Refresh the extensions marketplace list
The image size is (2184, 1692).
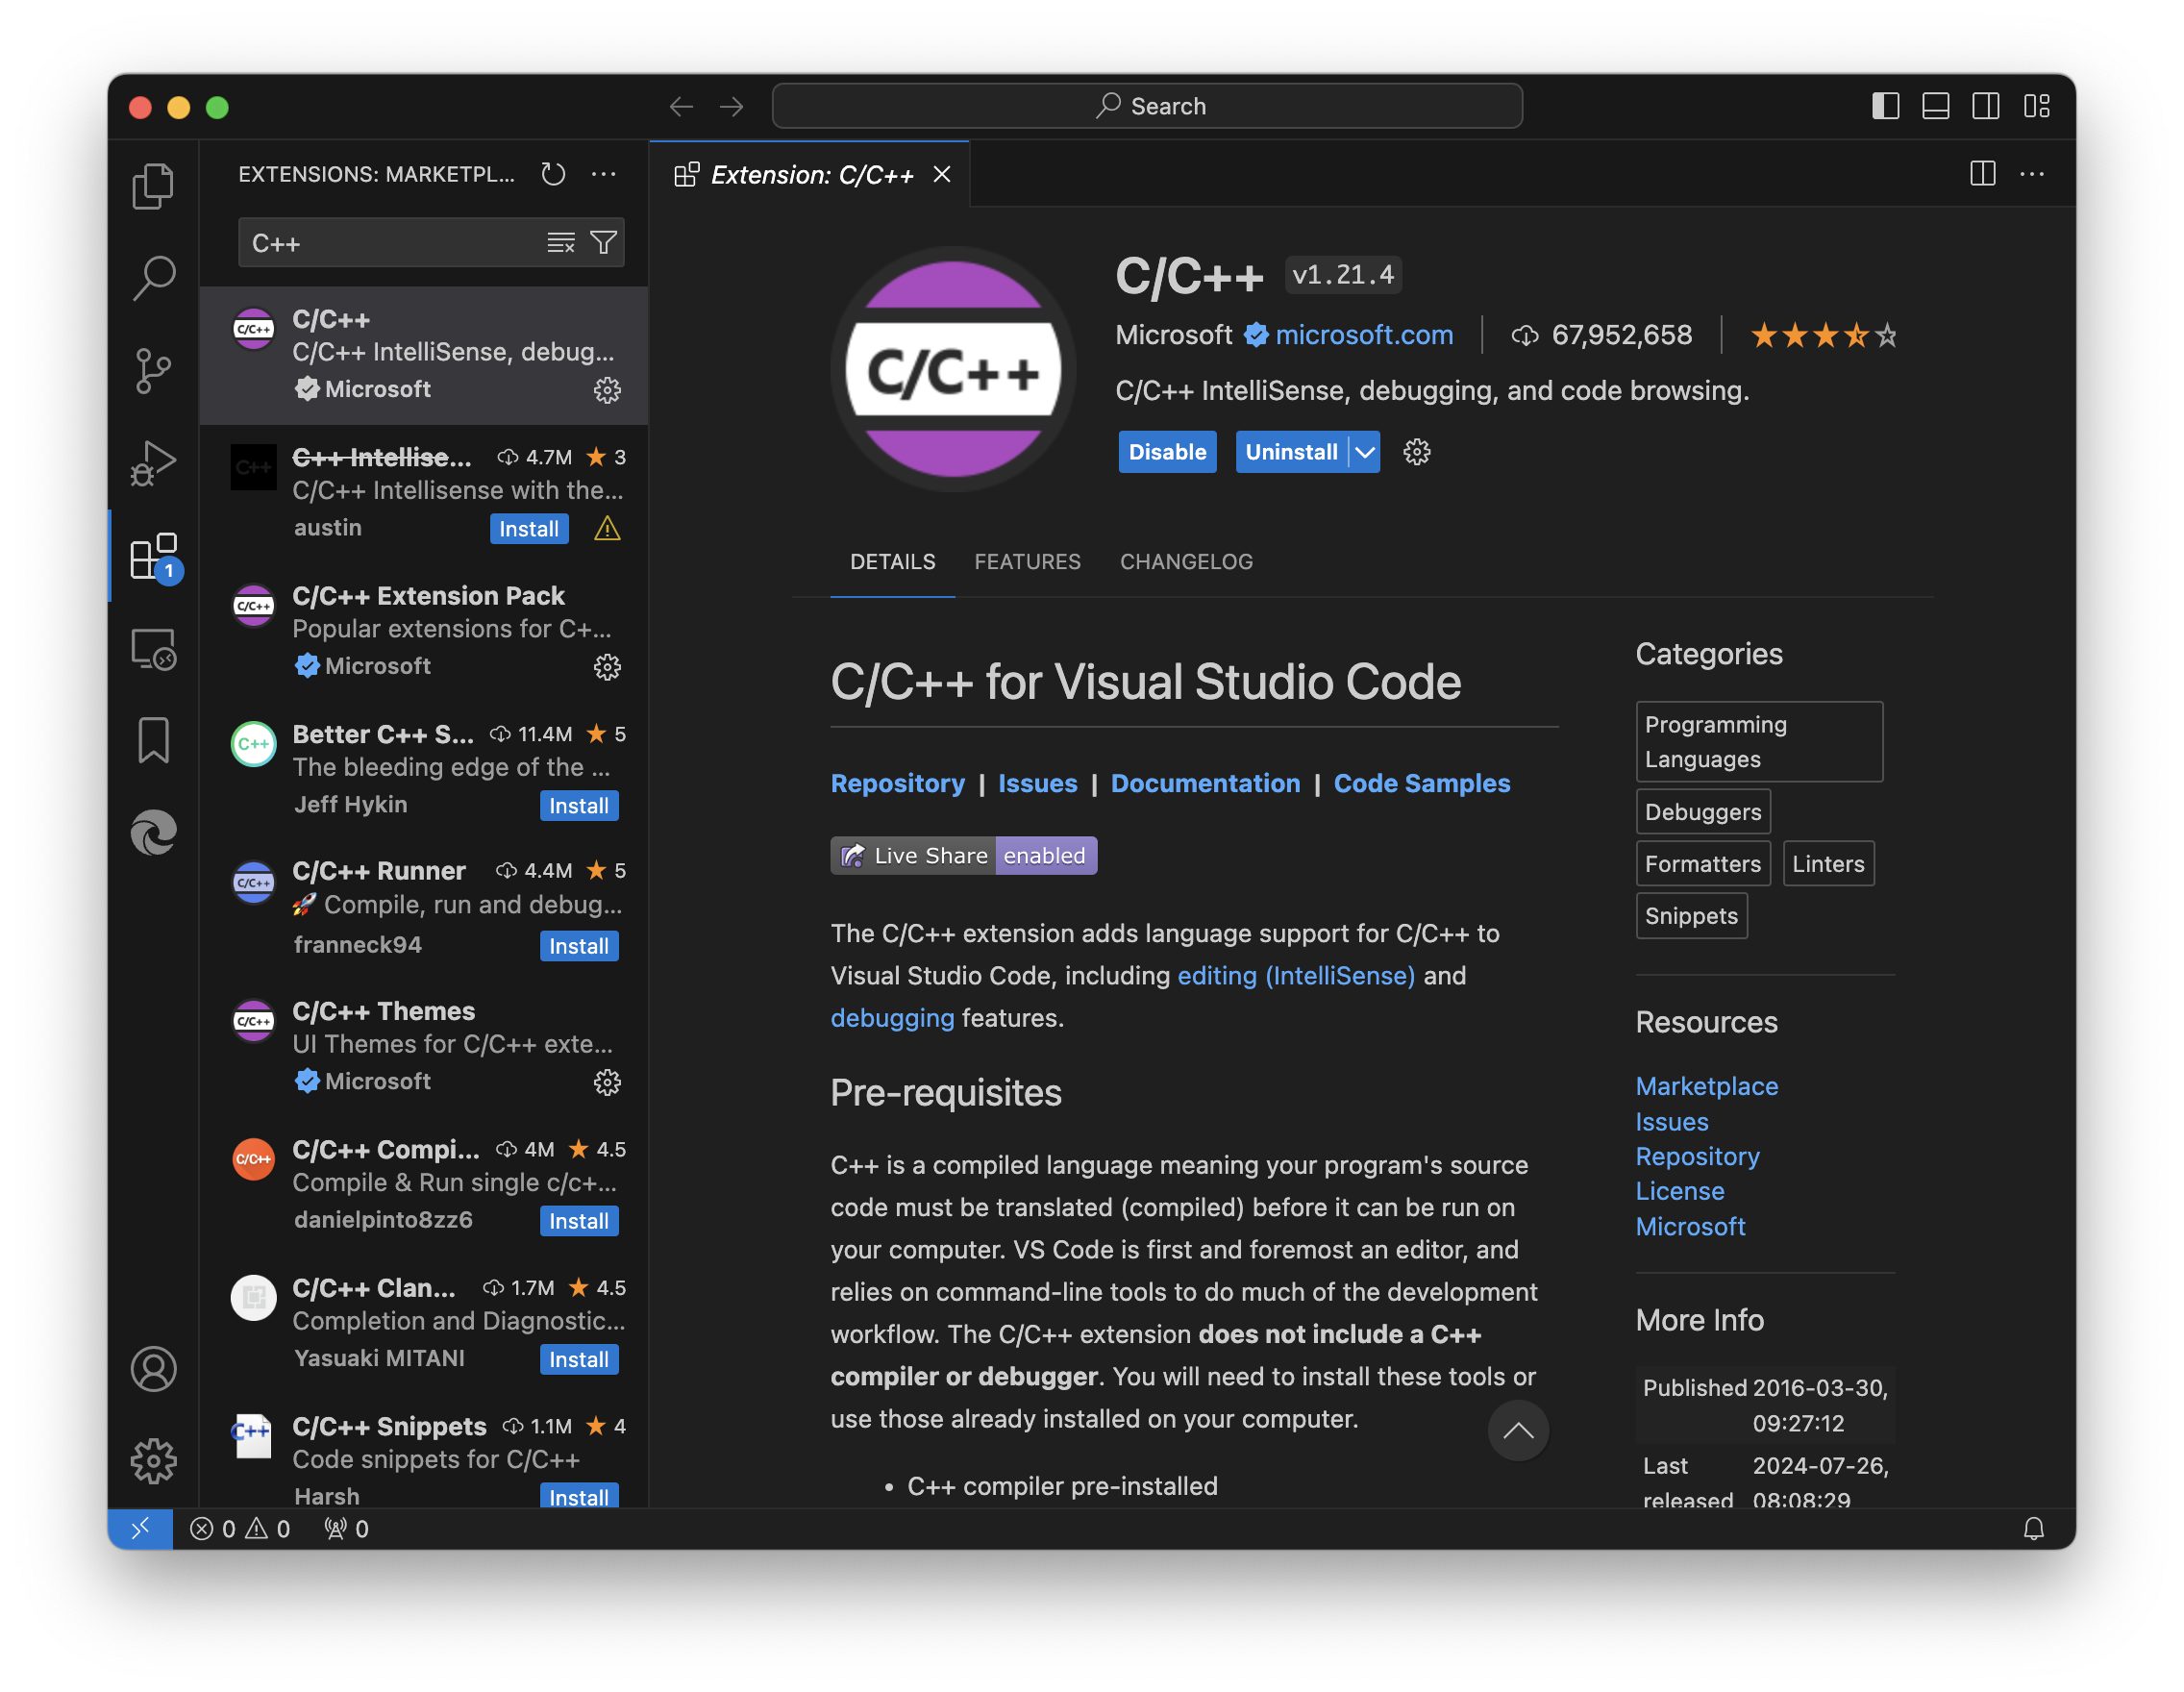click(553, 174)
